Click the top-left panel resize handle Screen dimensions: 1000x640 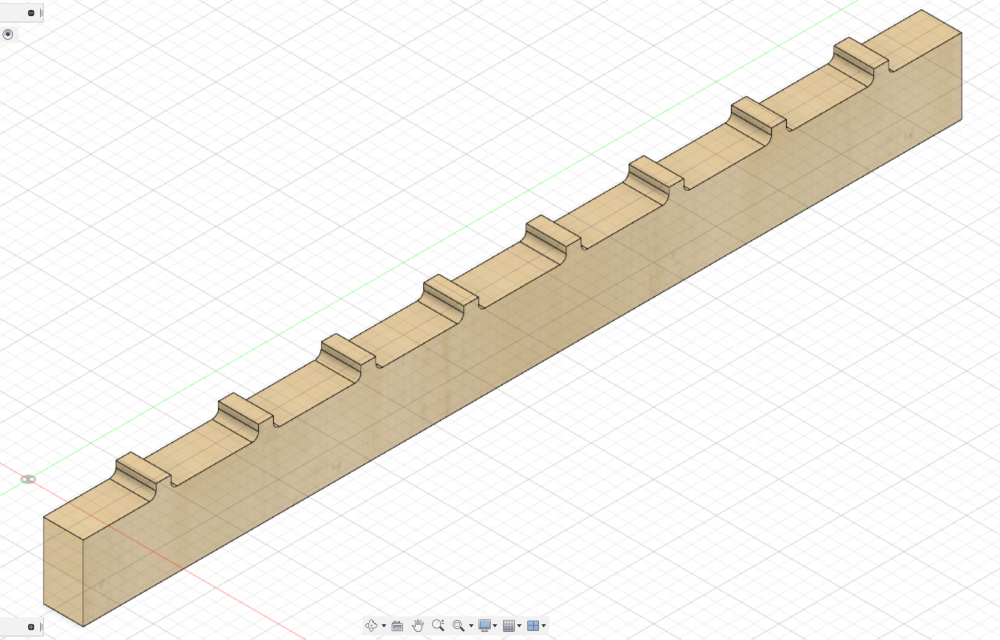[x=41, y=12]
